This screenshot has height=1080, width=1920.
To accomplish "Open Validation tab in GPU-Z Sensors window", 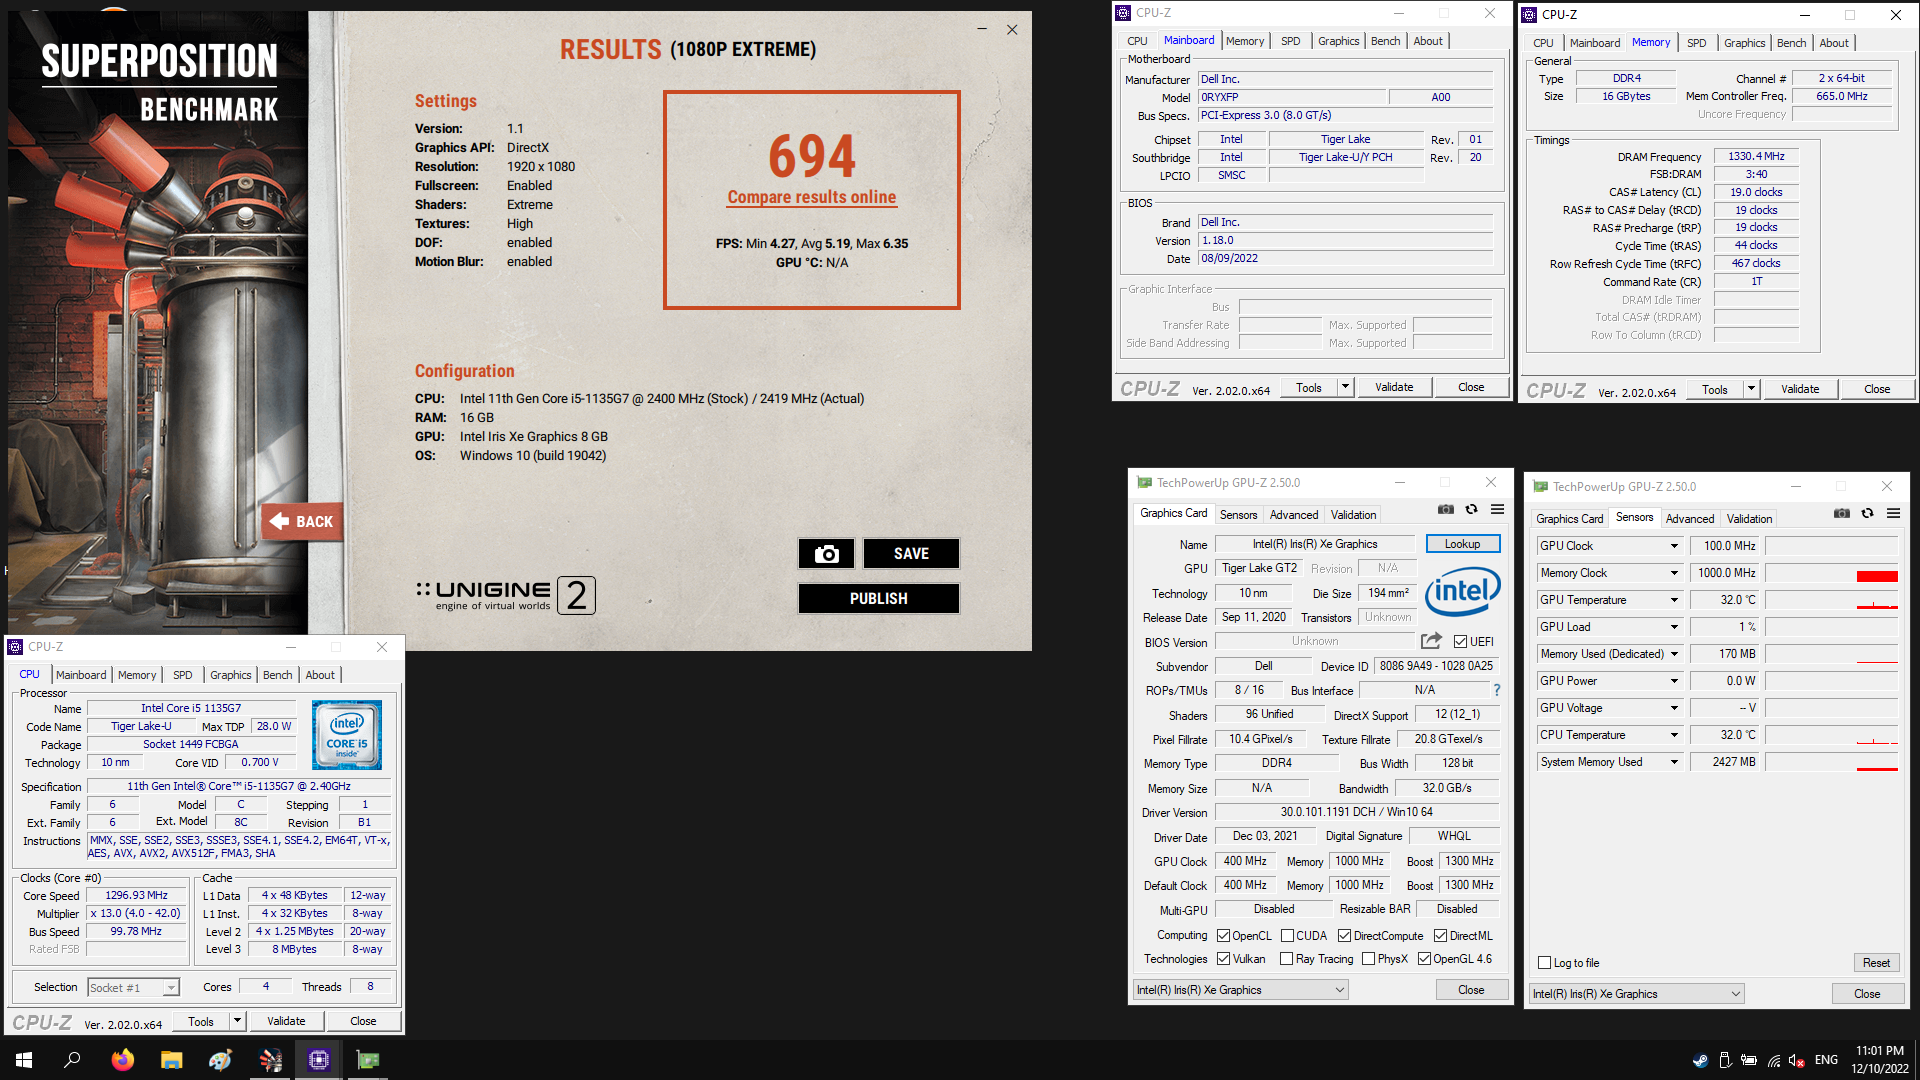I will click(x=1749, y=519).
